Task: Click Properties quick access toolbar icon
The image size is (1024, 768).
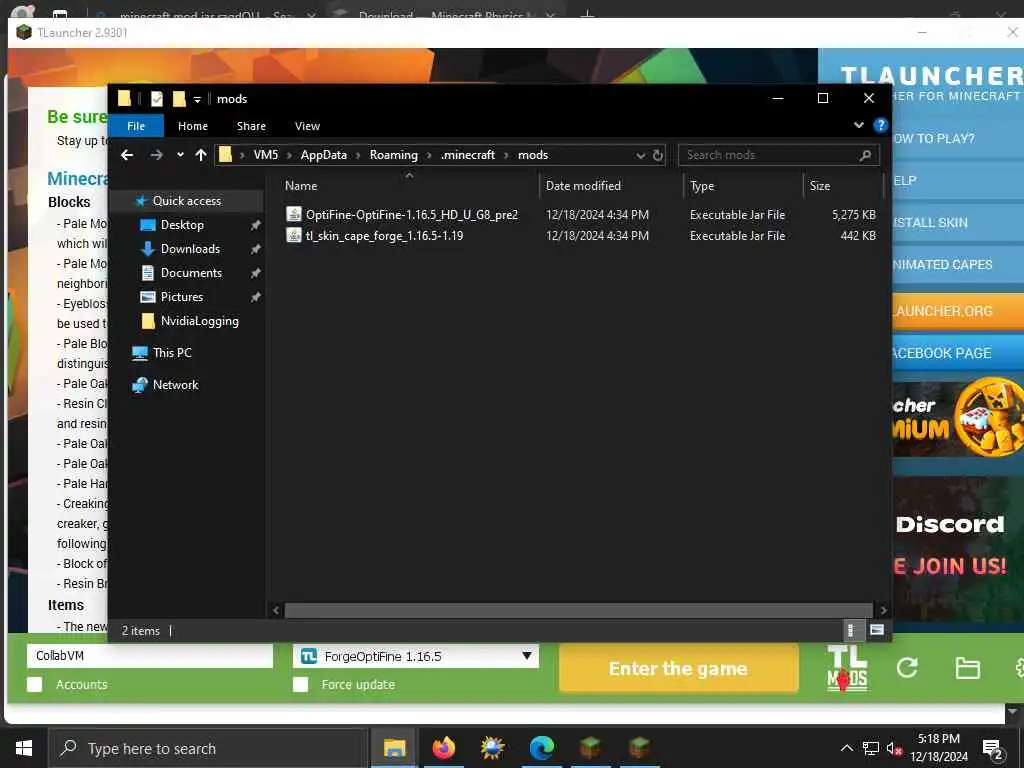Action: tap(157, 99)
